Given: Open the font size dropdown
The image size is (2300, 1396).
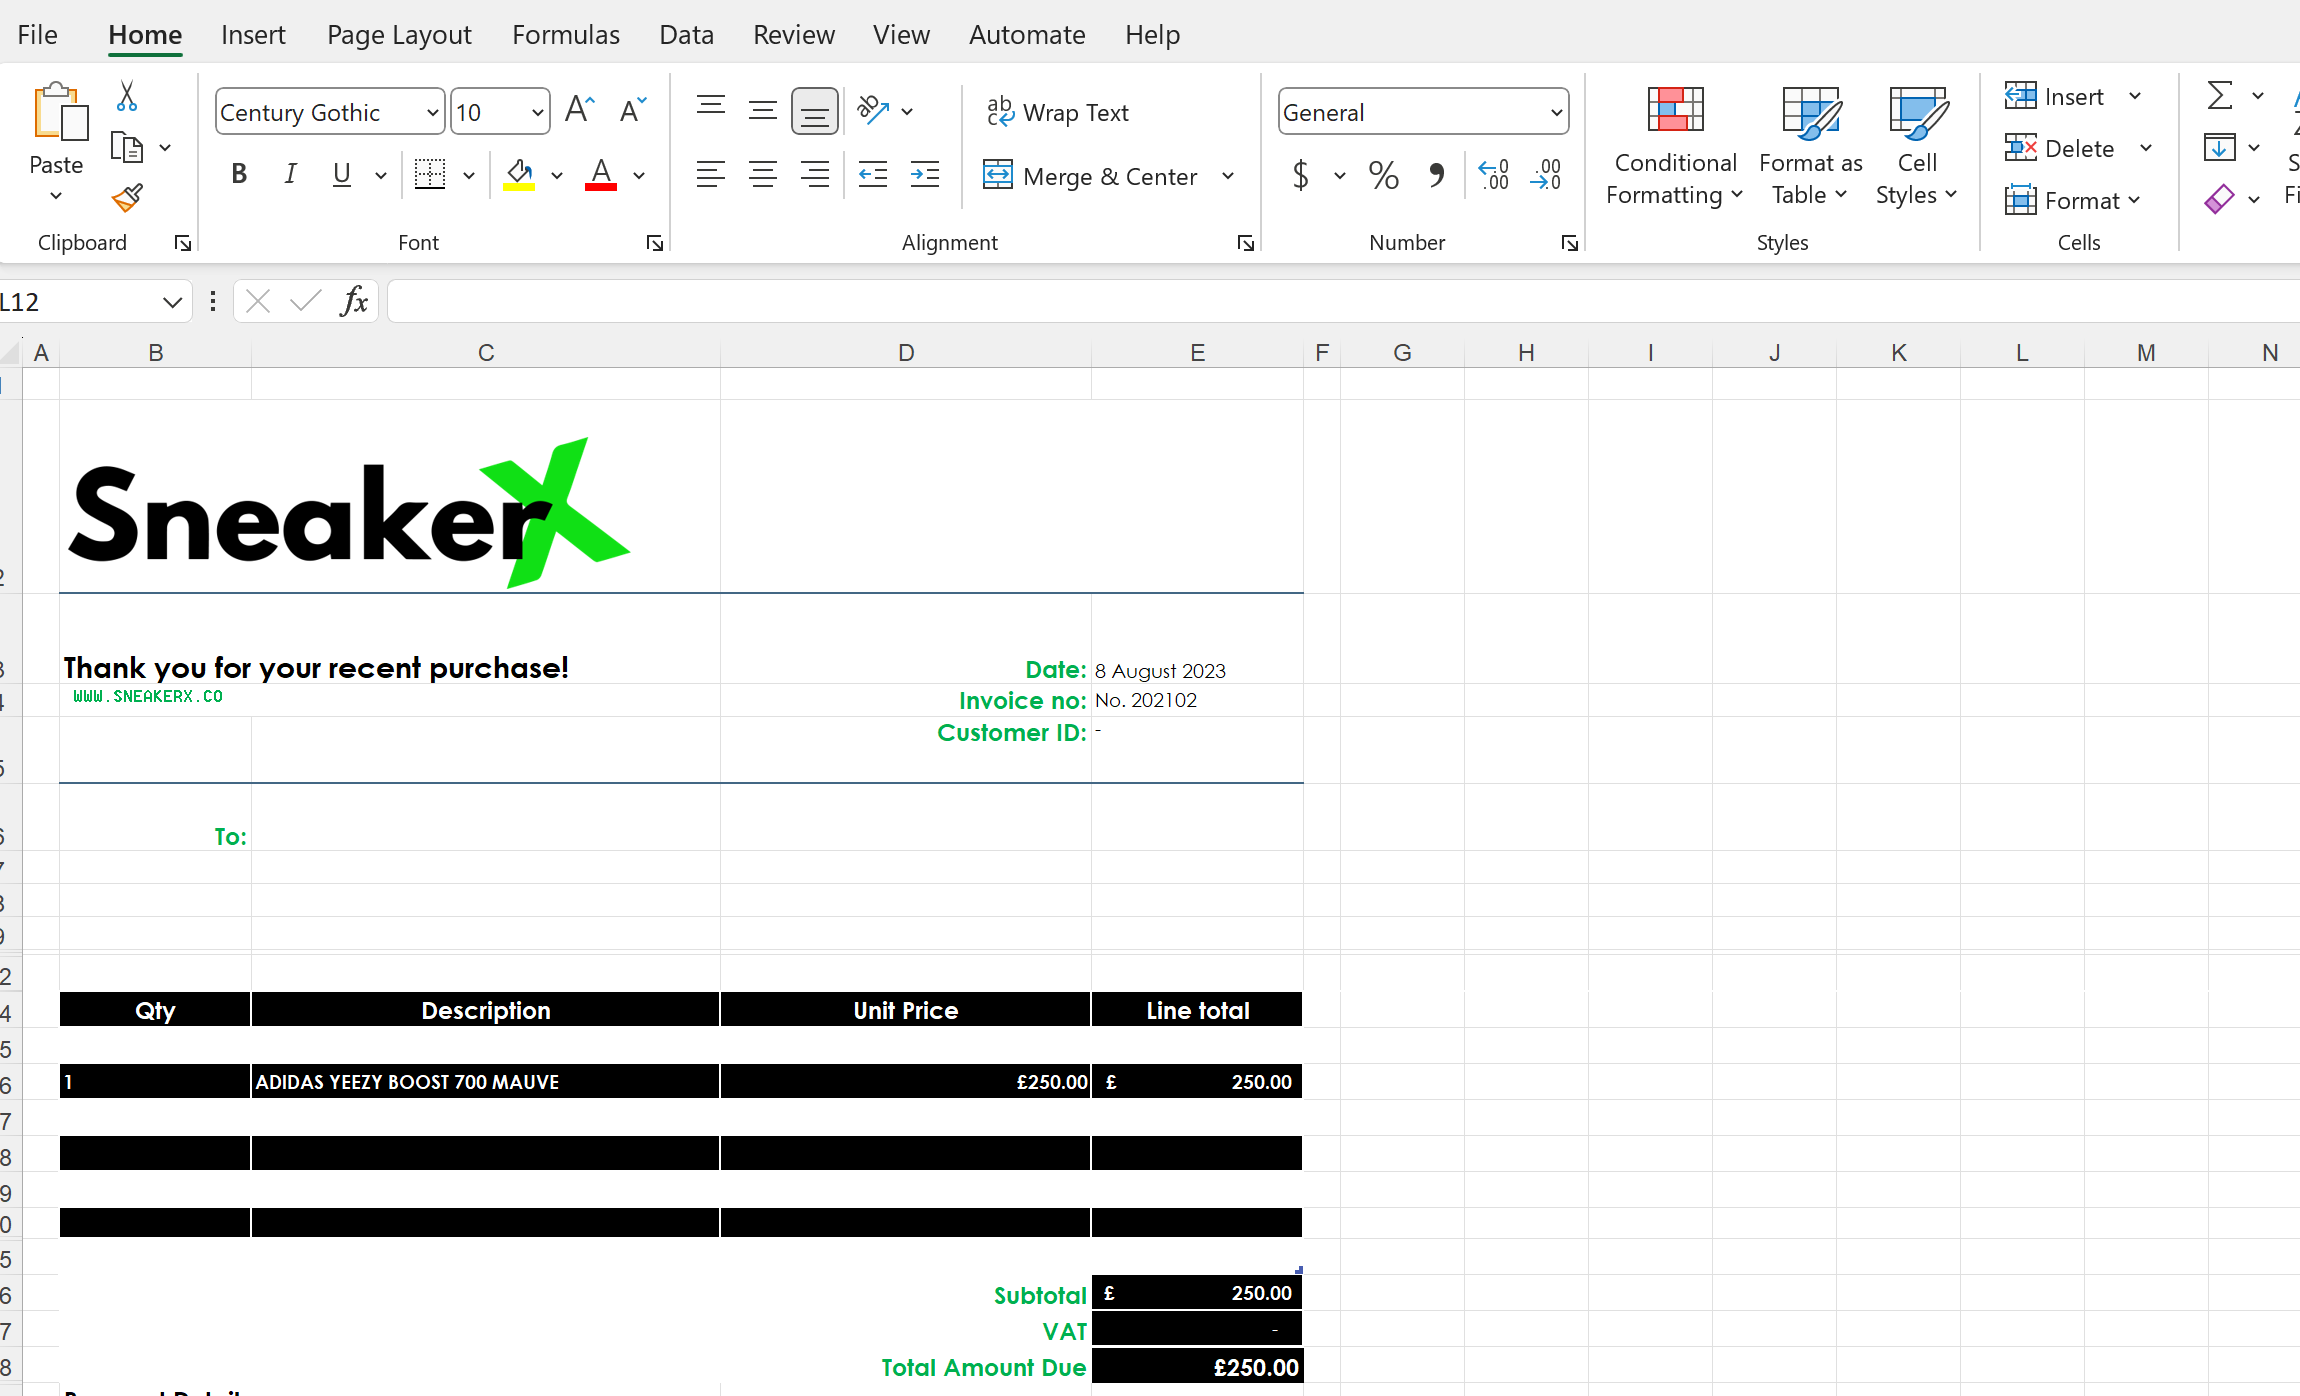Looking at the screenshot, I should pos(537,112).
